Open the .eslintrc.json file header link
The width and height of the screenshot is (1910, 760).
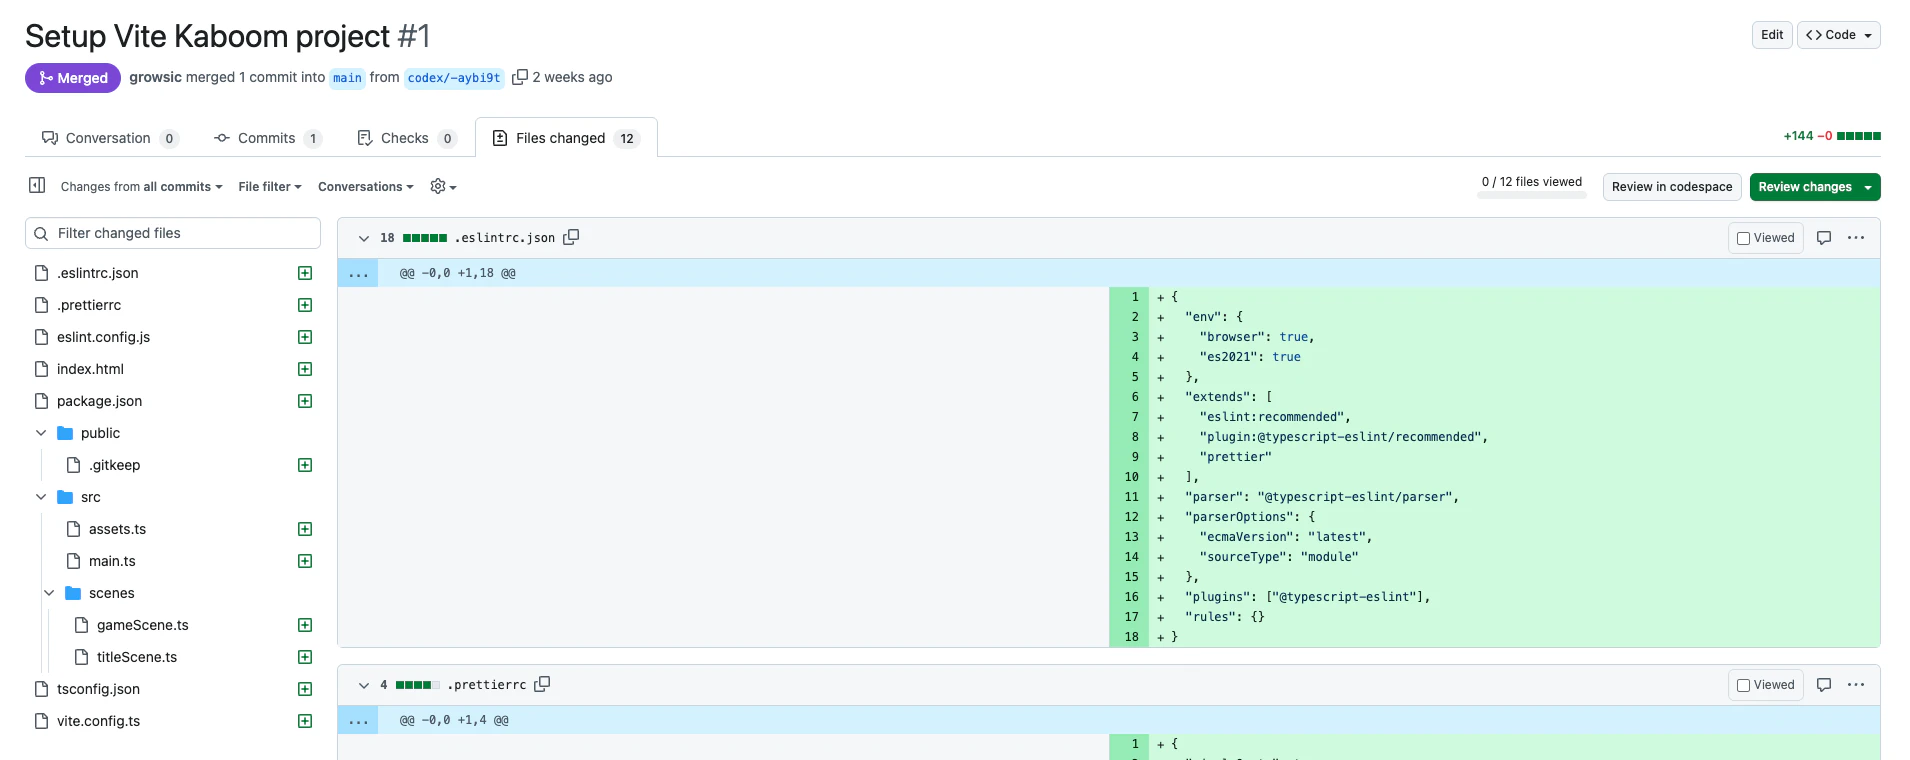coord(505,238)
